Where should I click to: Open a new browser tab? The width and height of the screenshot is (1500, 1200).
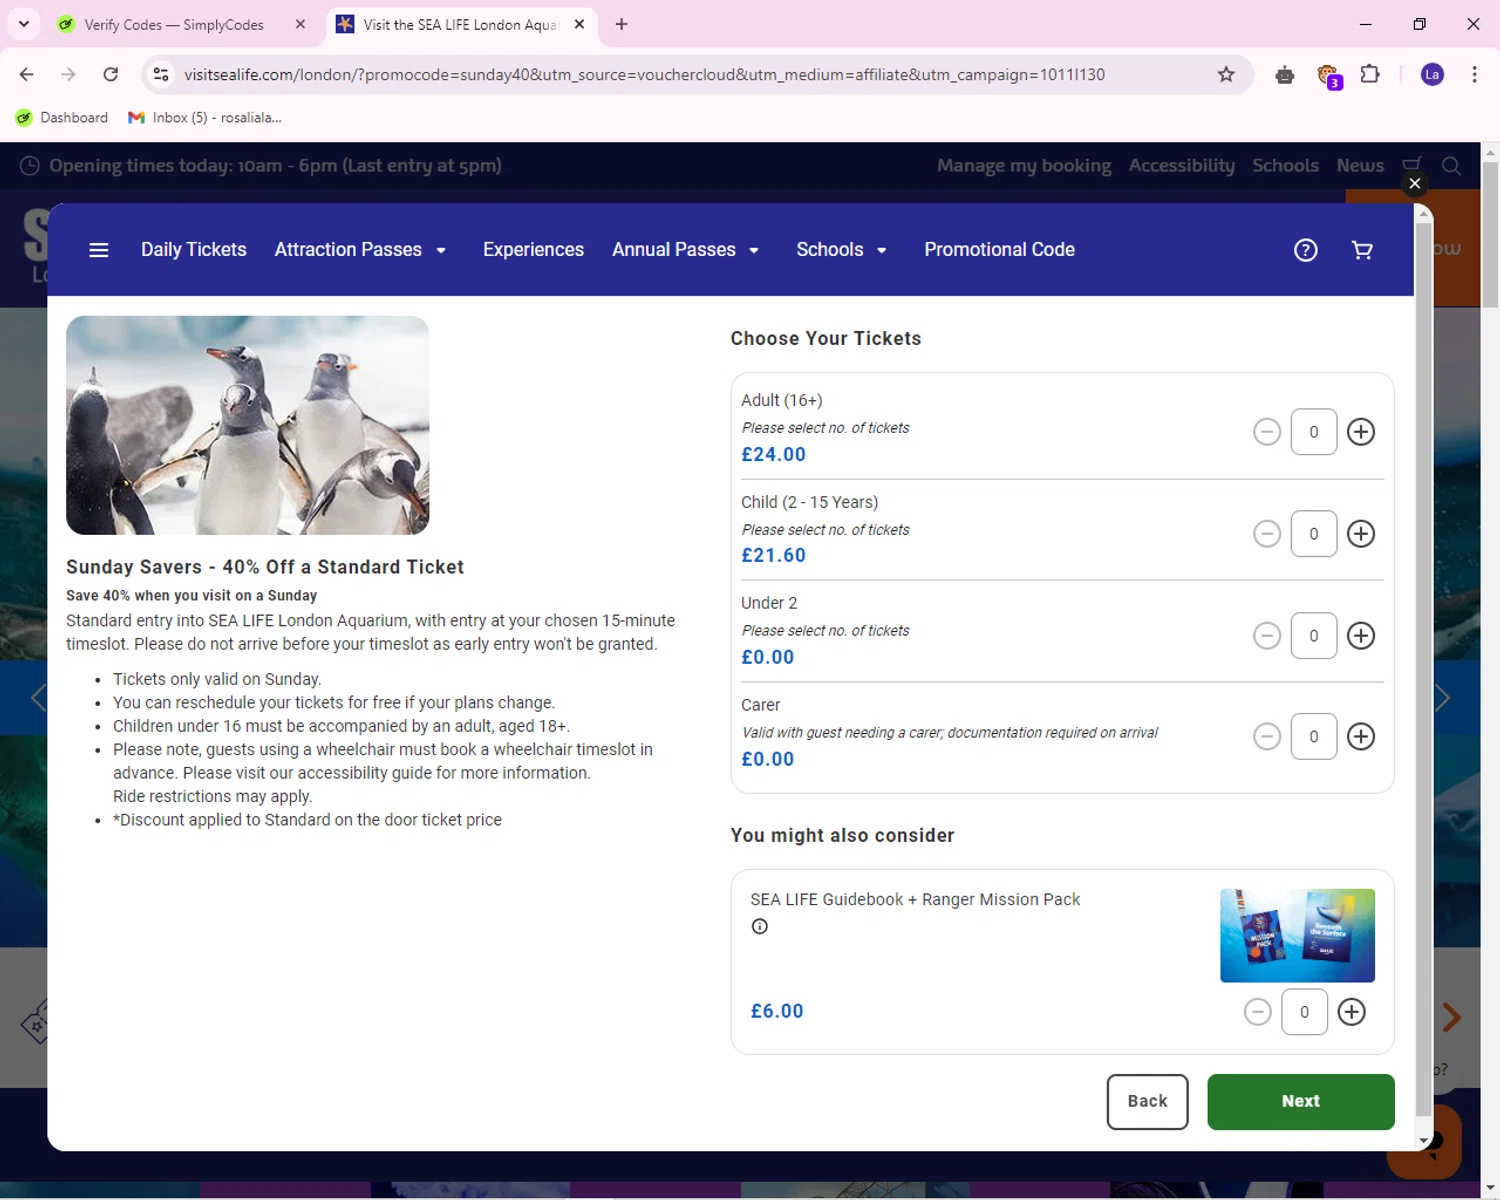[x=621, y=24]
